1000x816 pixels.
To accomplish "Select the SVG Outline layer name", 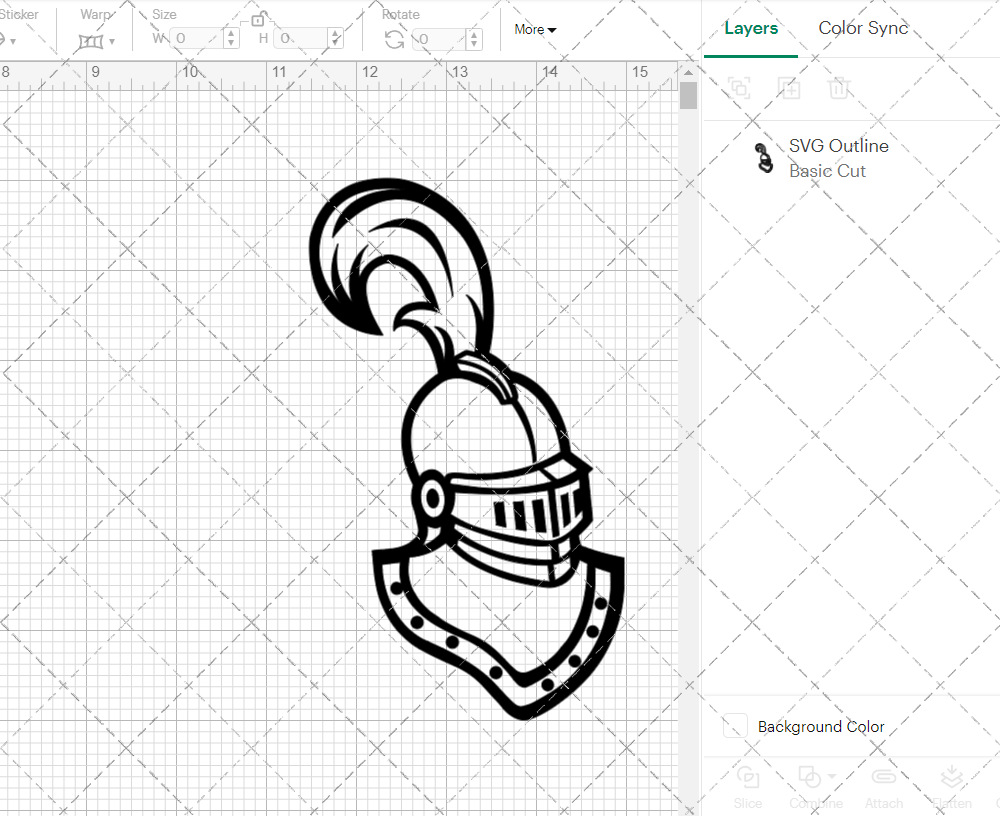I will click(x=839, y=145).
